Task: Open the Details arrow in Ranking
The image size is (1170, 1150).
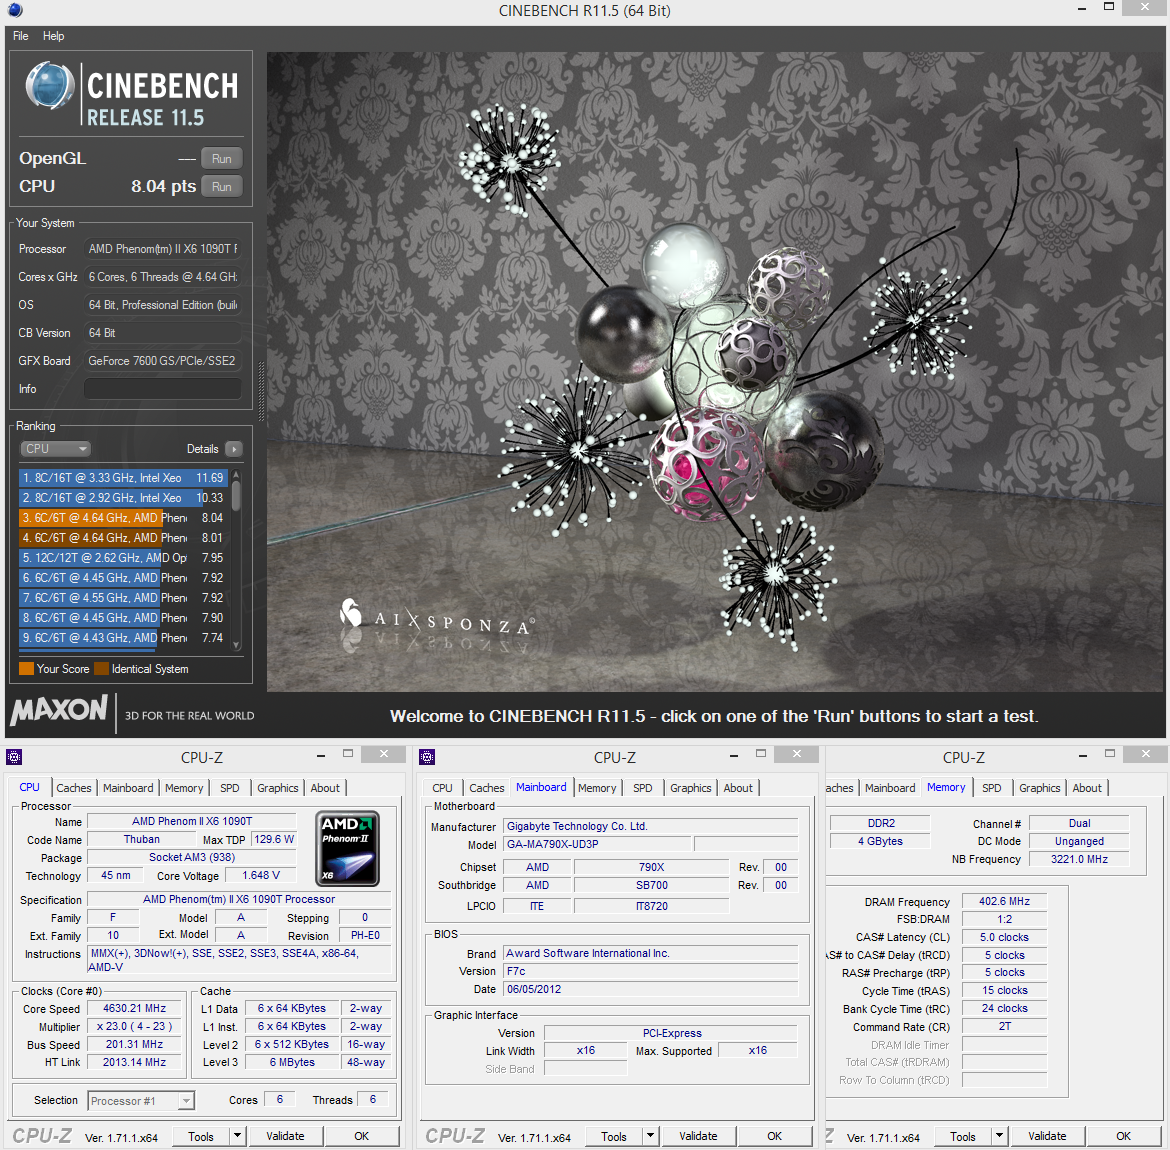Action: pyautogui.click(x=234, y=449)
